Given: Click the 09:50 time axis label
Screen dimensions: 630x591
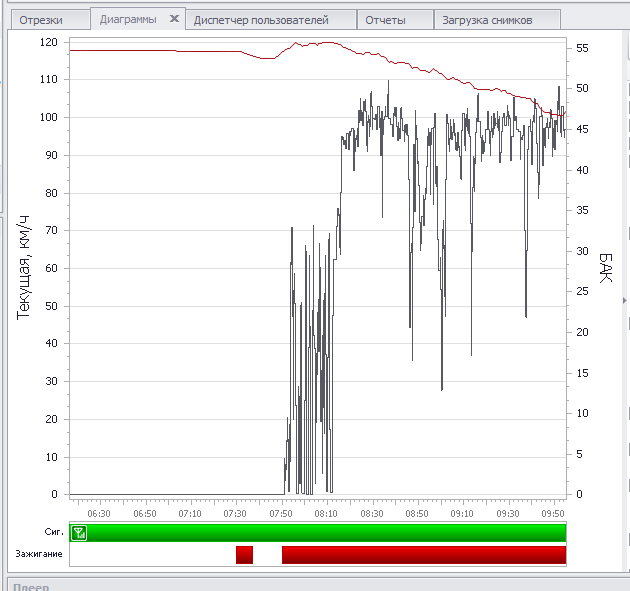Looking at the screenshot, I should 552,513.
